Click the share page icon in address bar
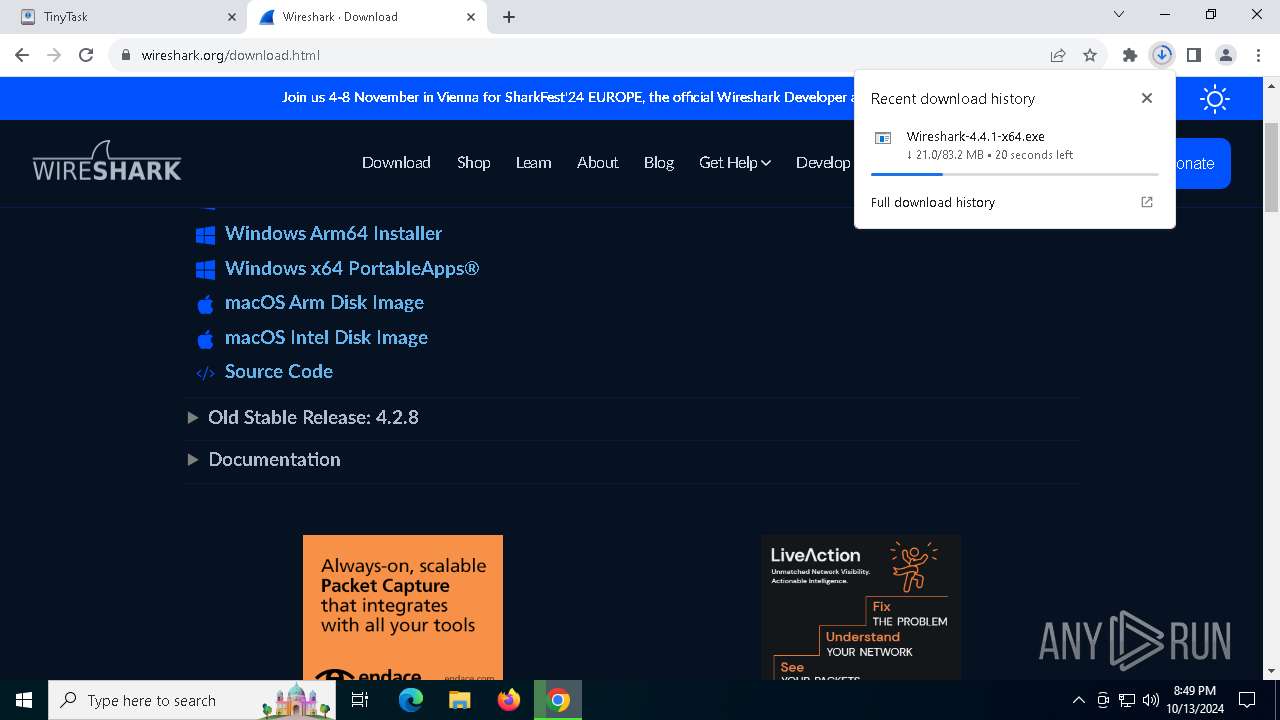1280x720 pixels. pyautogui.click(x=1058, y=55)
